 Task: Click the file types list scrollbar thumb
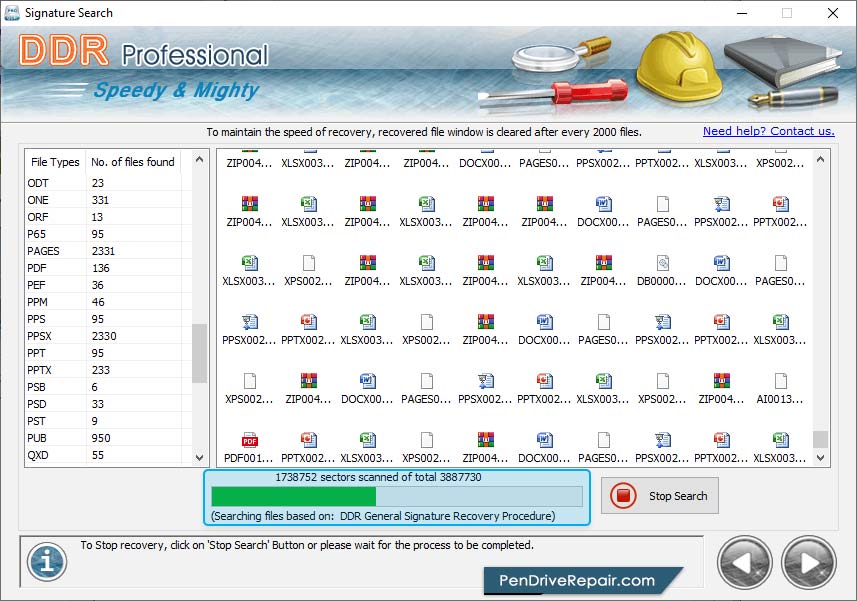coord(199,353)
